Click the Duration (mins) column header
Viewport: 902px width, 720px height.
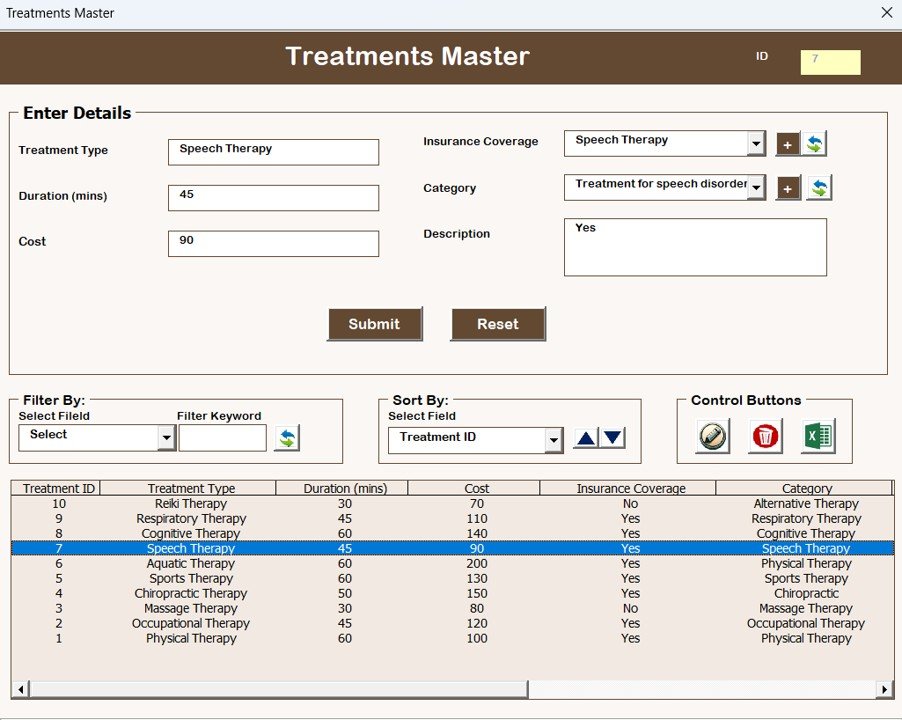pyautogui.click(x=342, y=488)
